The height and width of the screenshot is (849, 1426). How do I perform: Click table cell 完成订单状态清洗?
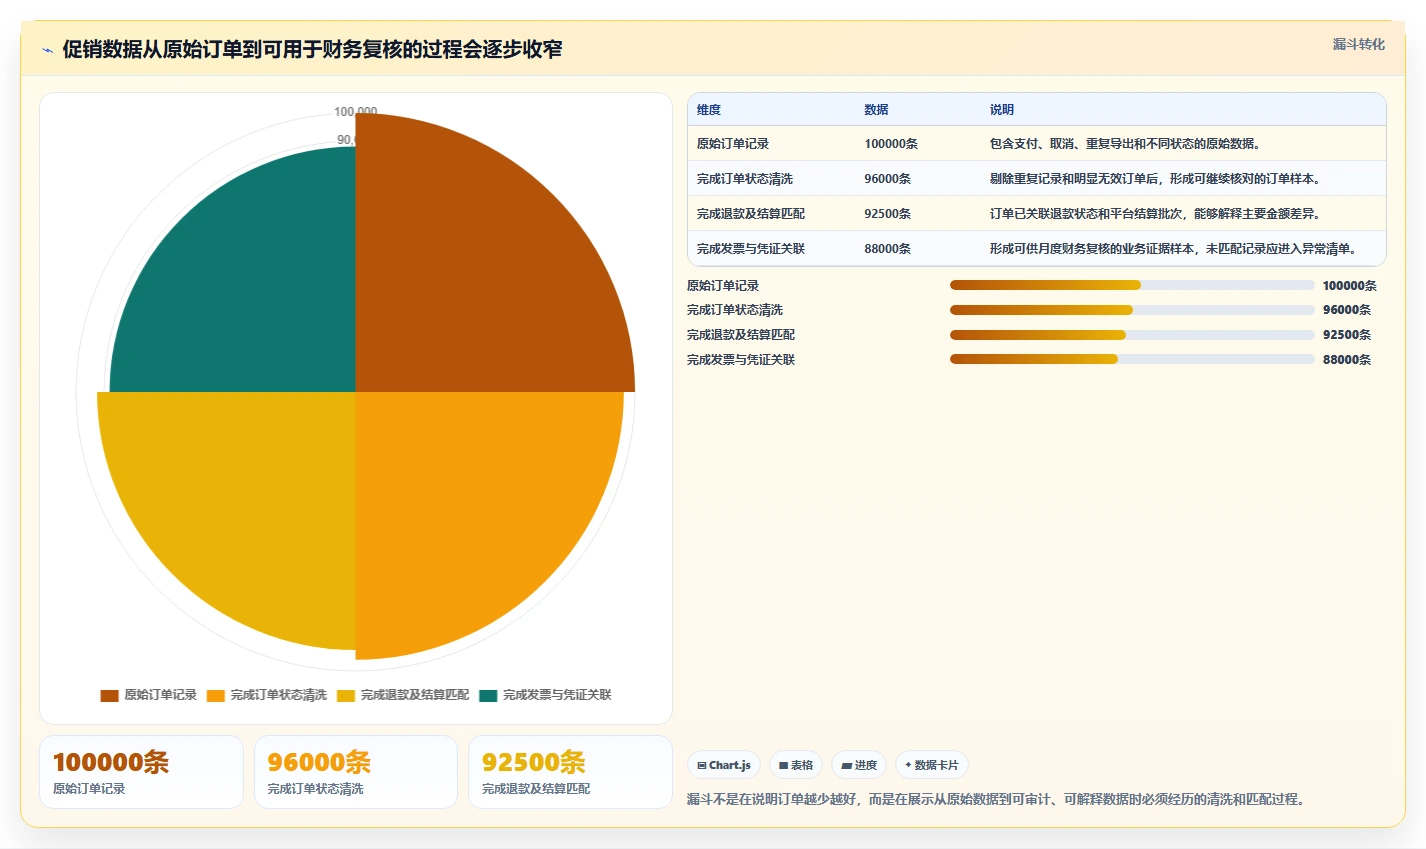tap(745, 179)
